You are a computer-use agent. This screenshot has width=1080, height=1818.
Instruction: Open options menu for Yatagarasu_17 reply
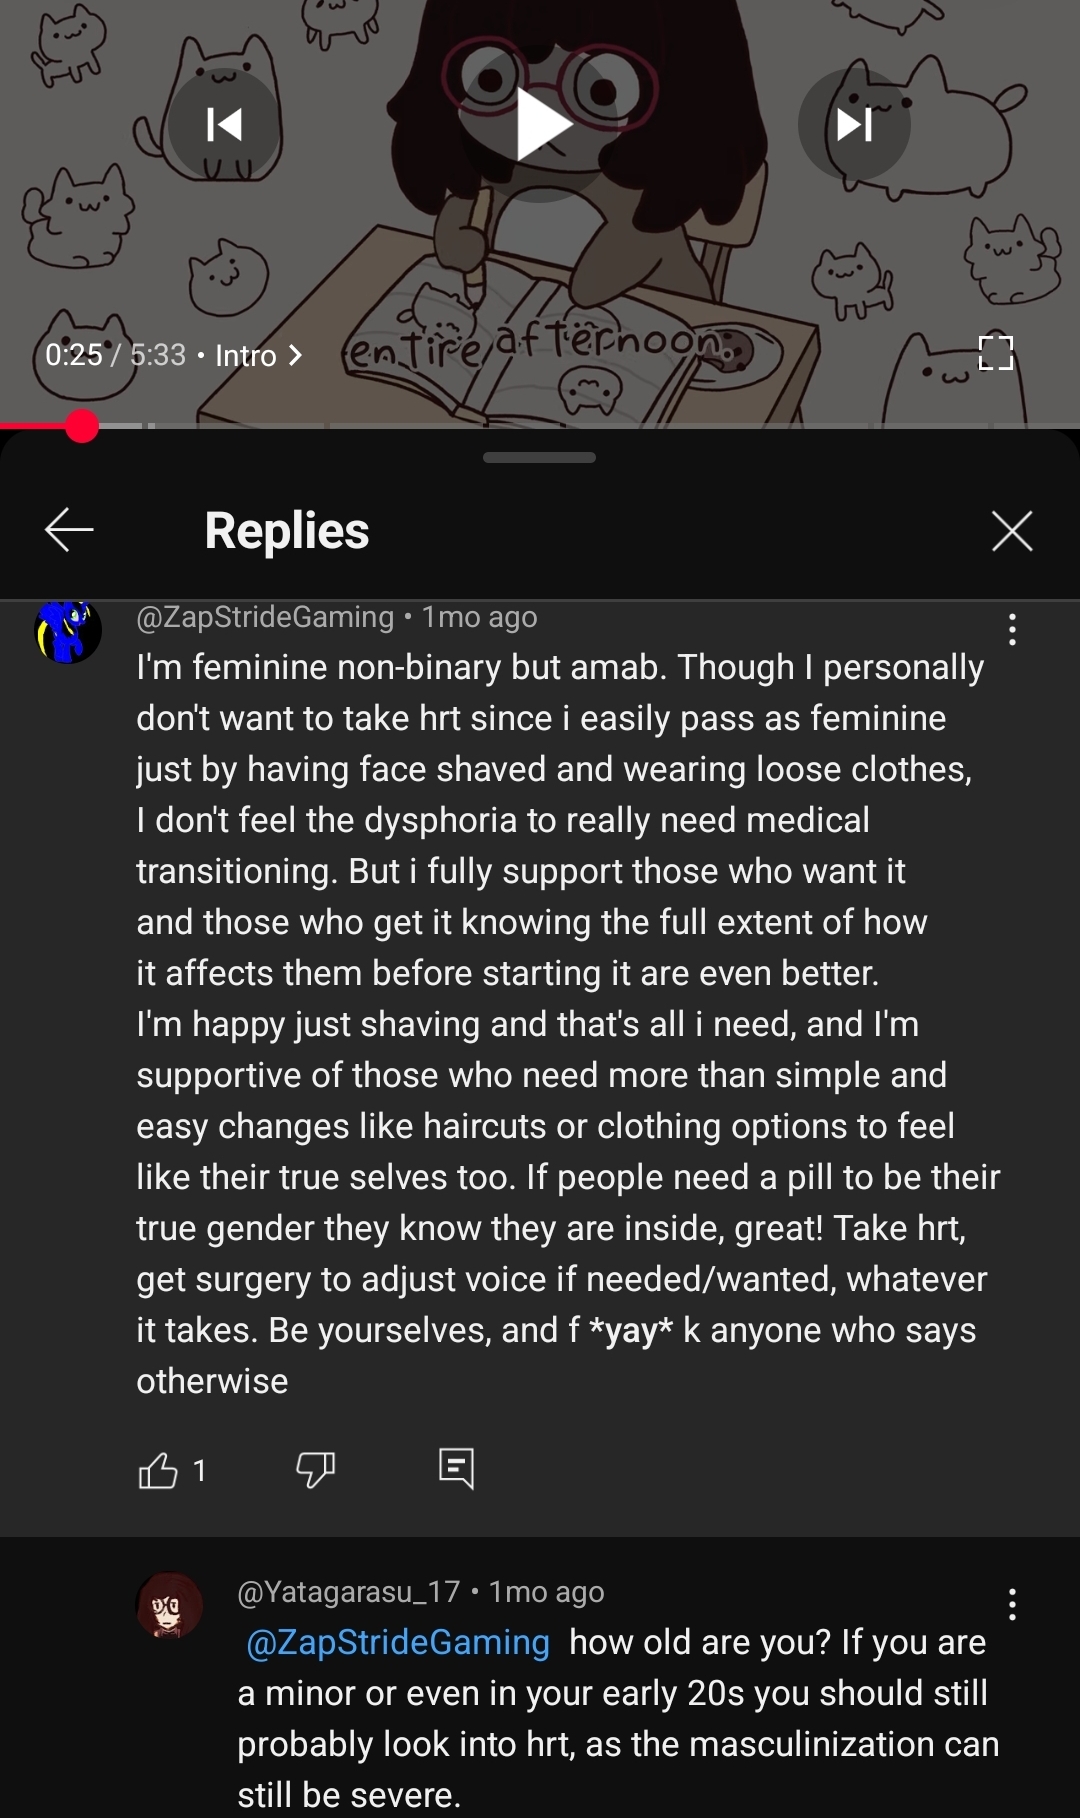(x=1012, y=1604)
